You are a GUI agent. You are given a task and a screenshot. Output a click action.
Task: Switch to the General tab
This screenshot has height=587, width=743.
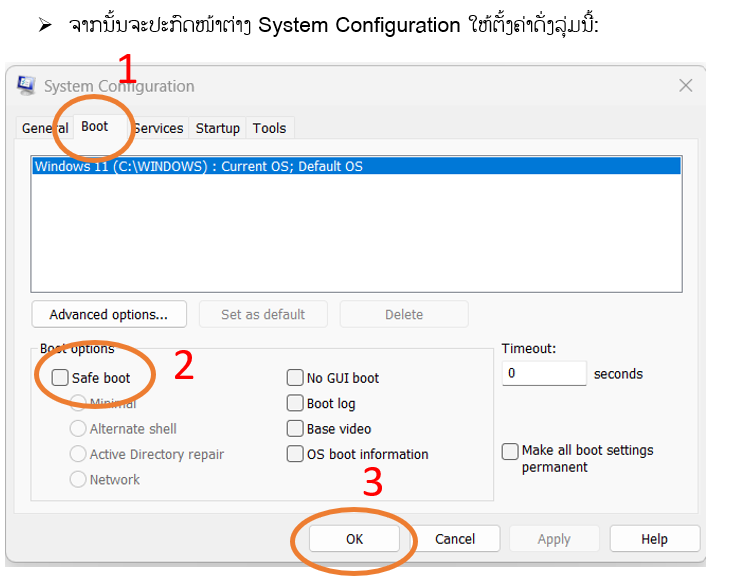coord(44,128)
